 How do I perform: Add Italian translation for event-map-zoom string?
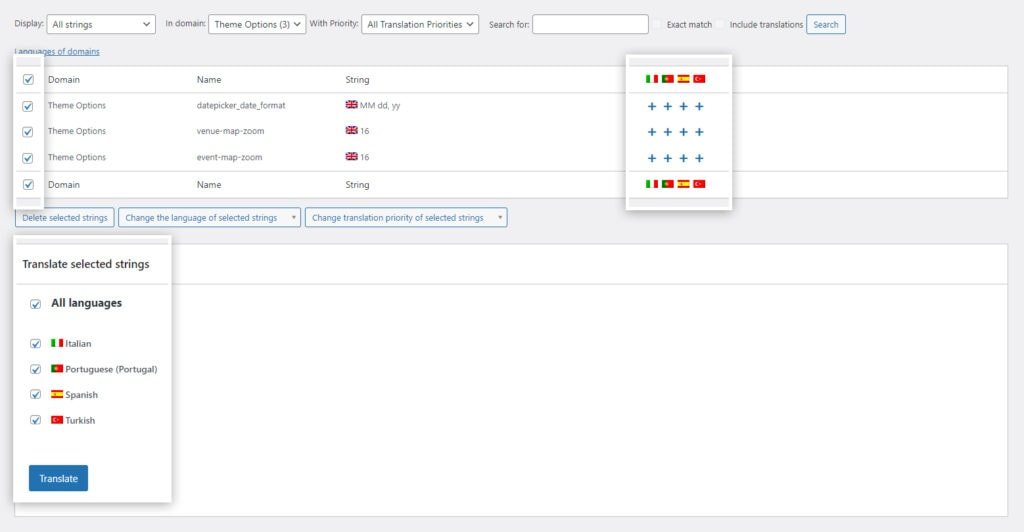pos(652,158)
